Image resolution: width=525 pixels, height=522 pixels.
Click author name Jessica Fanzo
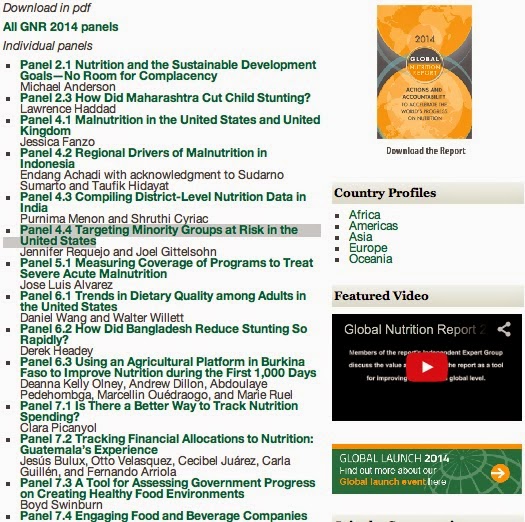click(x=58, y=142)
